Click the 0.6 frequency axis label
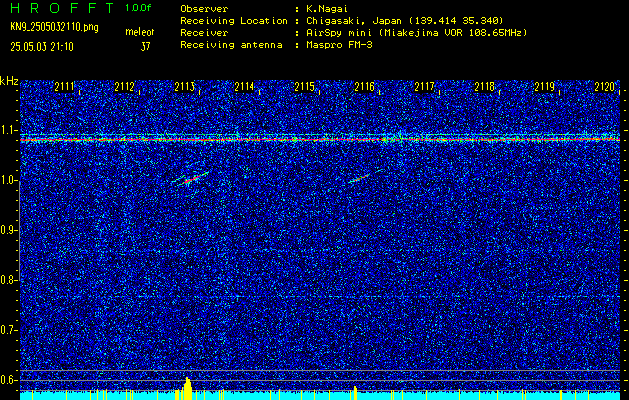 pos(8,380)
